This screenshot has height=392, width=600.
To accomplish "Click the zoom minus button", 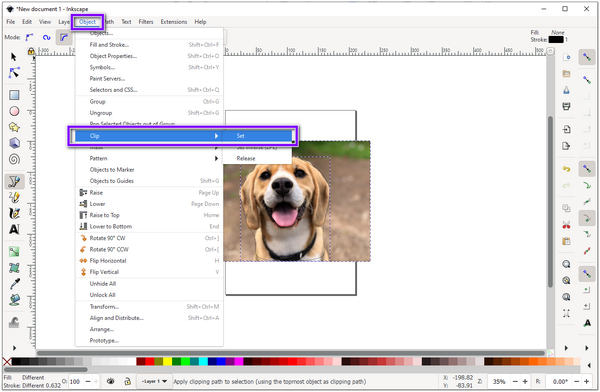I will coord(515,381).
